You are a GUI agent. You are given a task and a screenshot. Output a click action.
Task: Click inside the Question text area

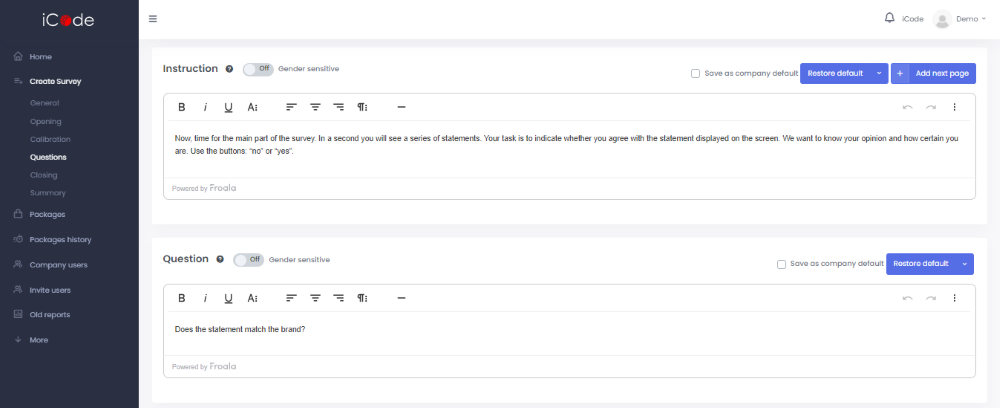tap(569, 333)
